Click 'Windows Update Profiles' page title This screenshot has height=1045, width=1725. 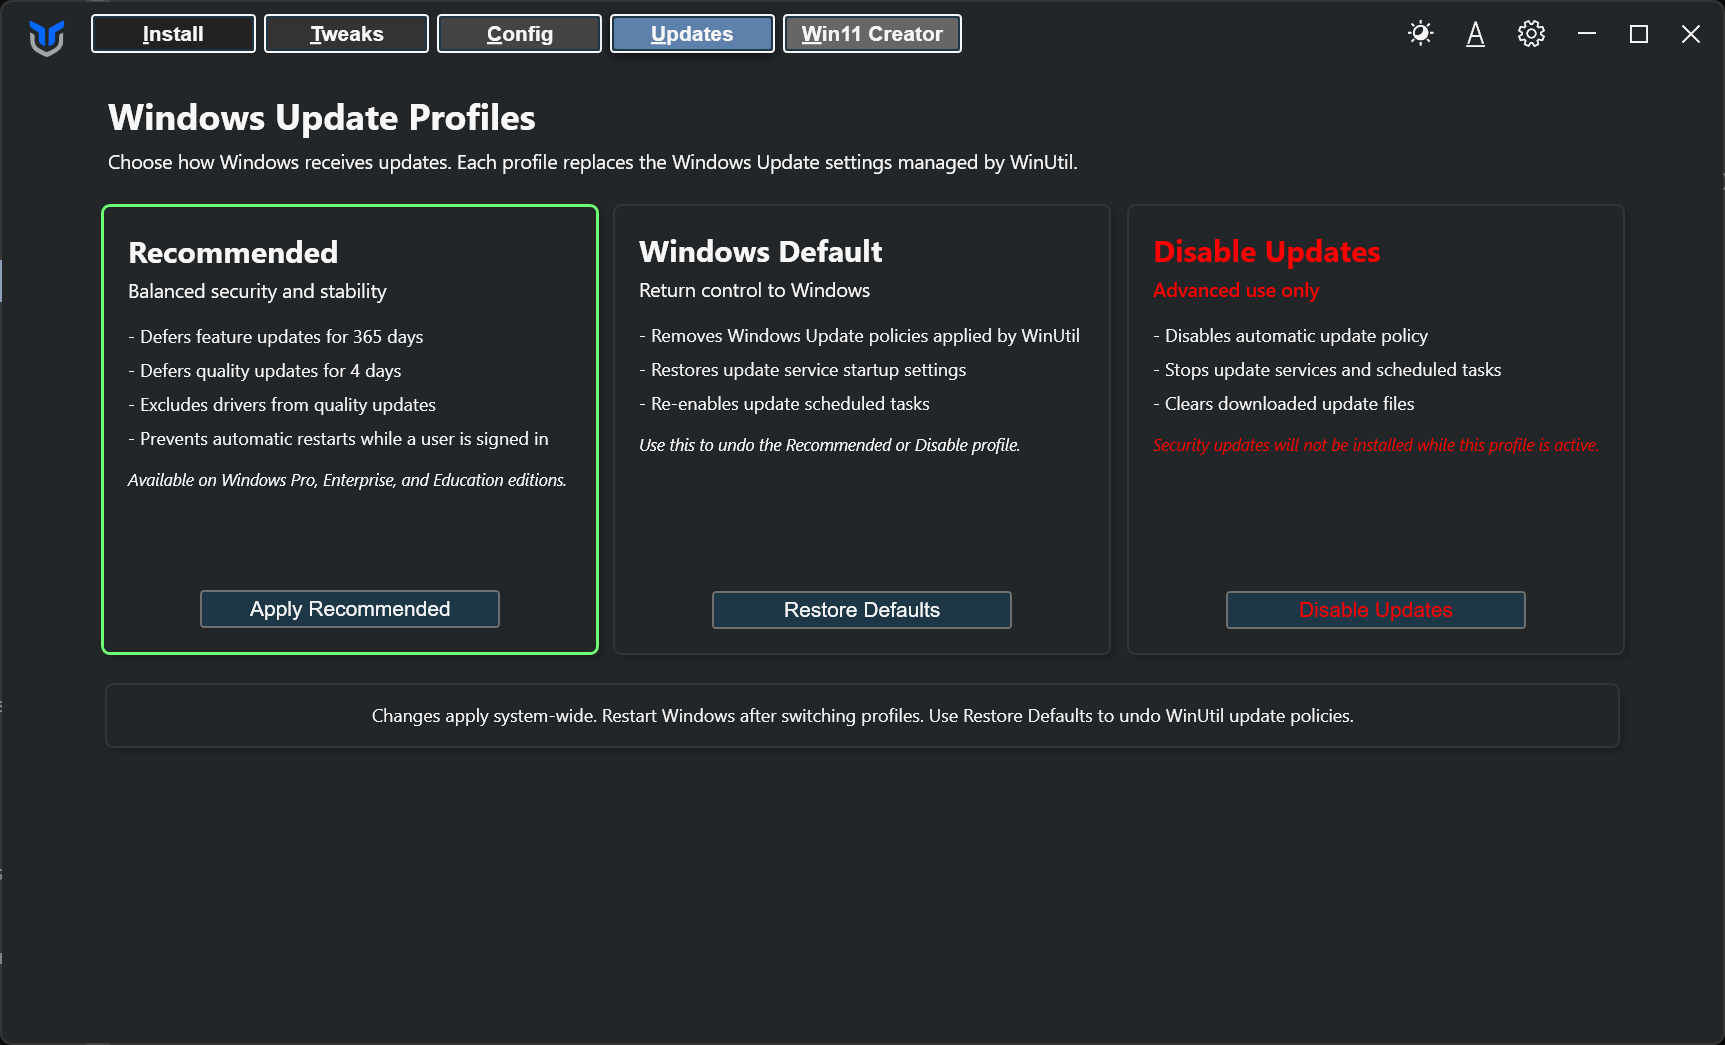click(322, 118)
